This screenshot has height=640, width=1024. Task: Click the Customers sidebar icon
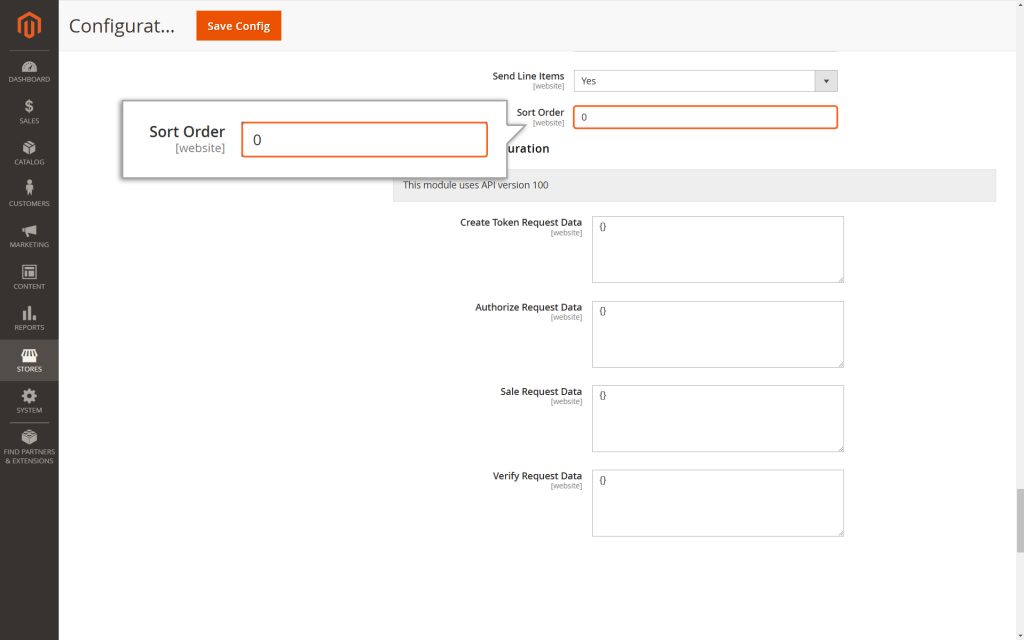pyautogui.click(x=29, y=195)
